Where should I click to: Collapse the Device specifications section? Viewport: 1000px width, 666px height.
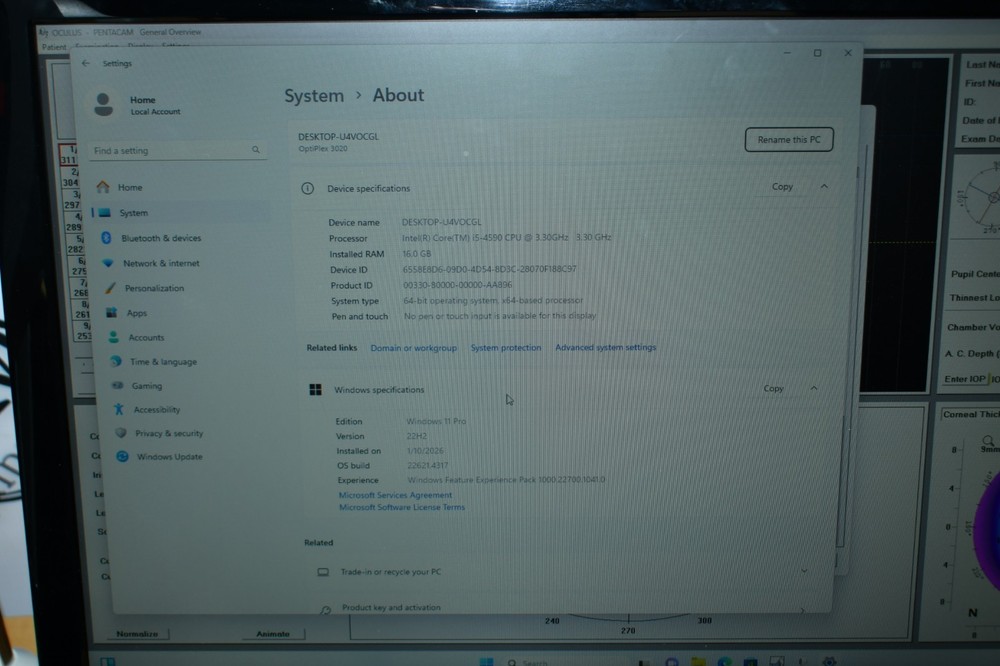(x=824, y=186)
